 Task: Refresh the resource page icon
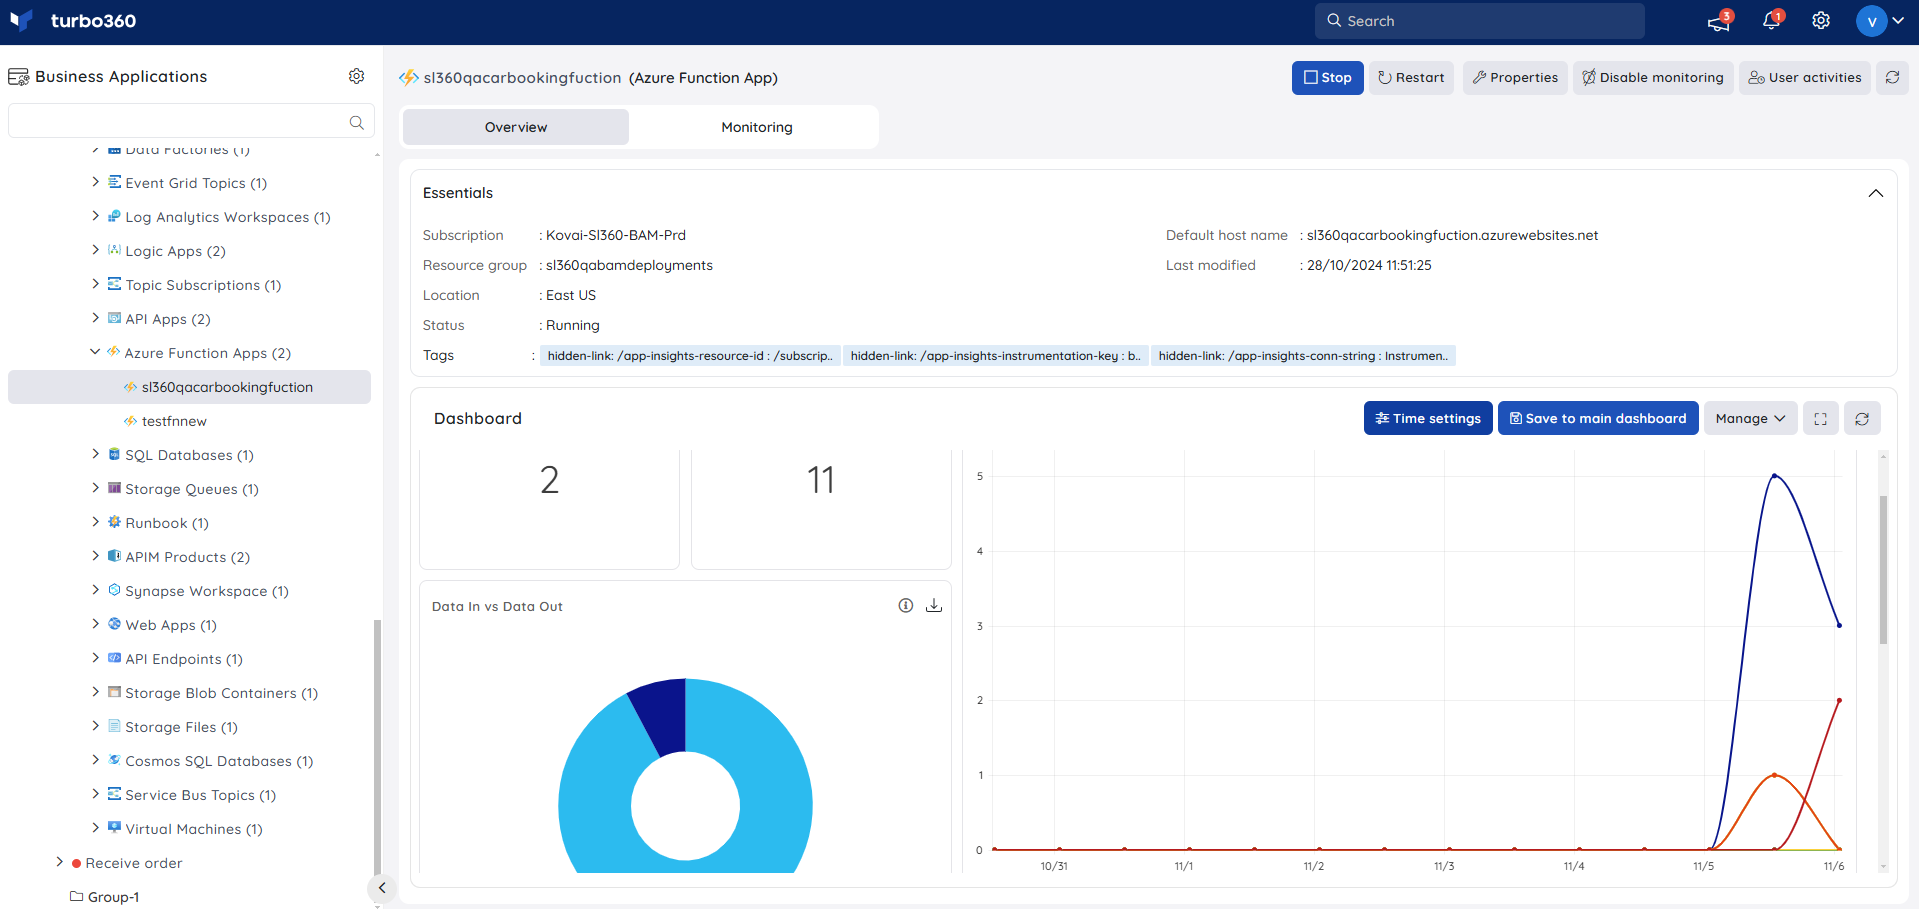(1892, 78)
